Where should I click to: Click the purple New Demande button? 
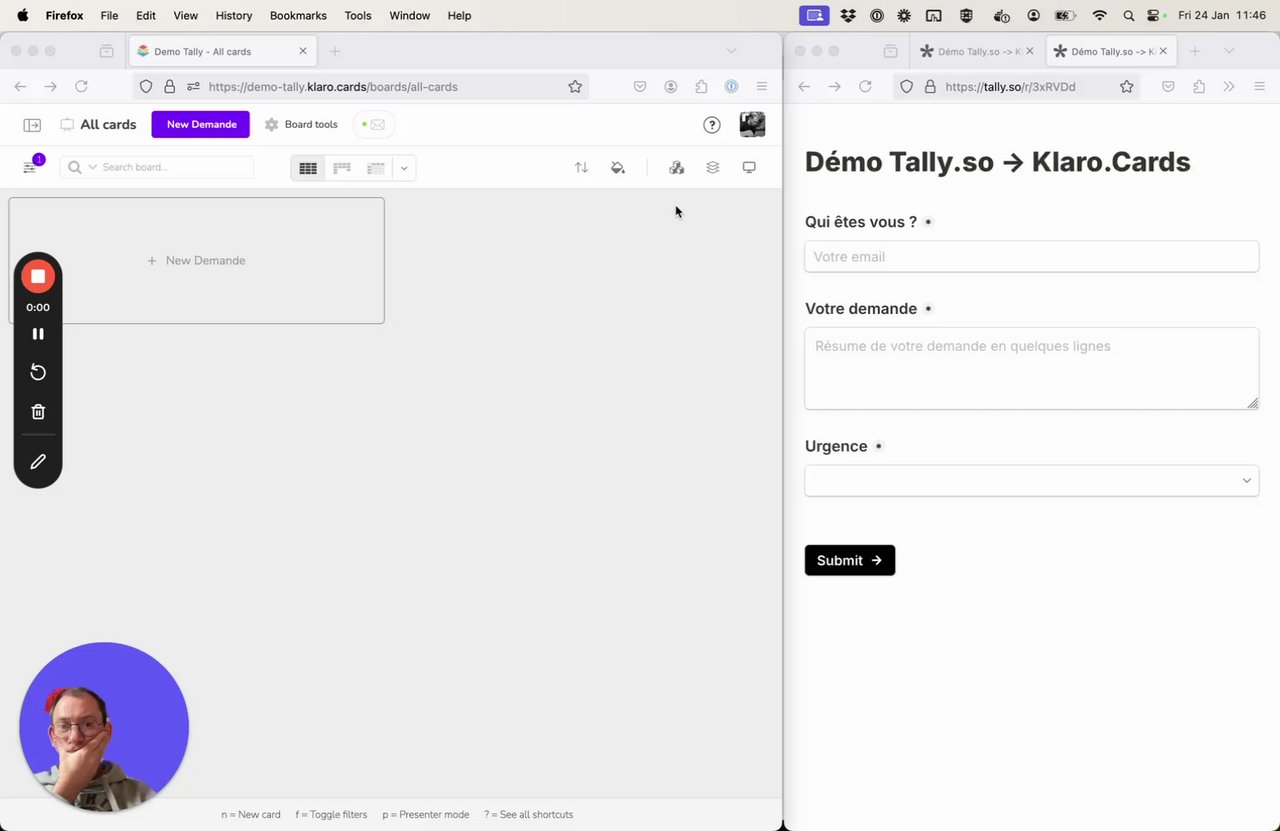pyautogui.click(x=201, y=124)
